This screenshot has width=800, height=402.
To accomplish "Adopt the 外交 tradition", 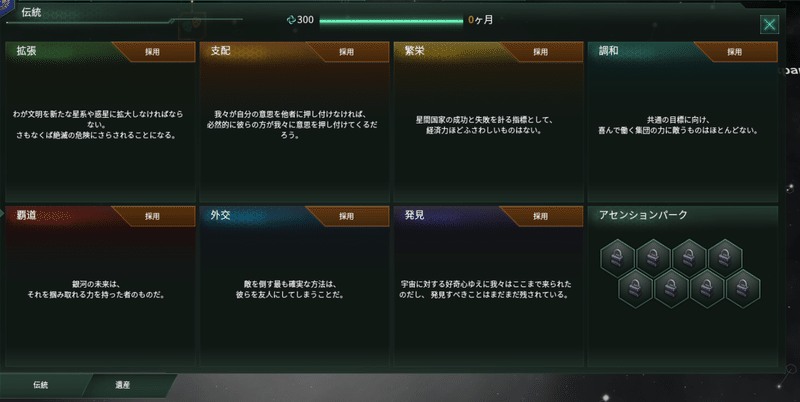I will point(347,216).
